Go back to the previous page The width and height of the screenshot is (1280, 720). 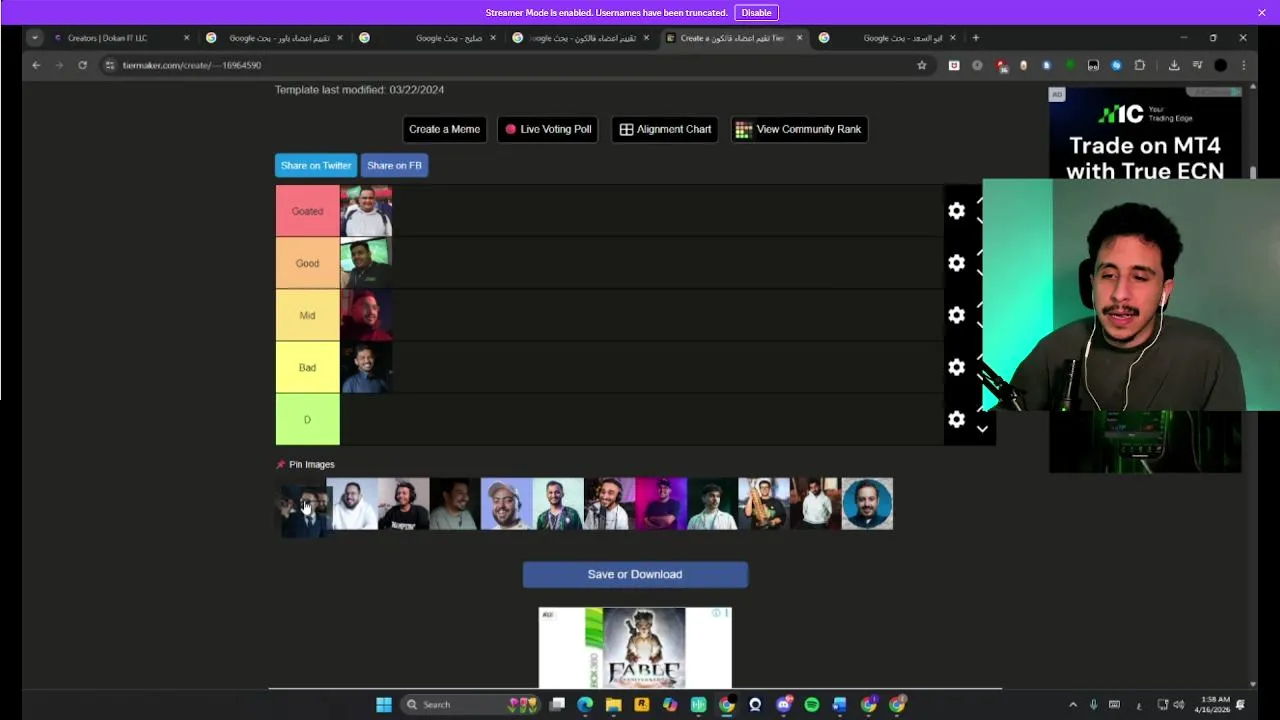click(x=36, y=65)
